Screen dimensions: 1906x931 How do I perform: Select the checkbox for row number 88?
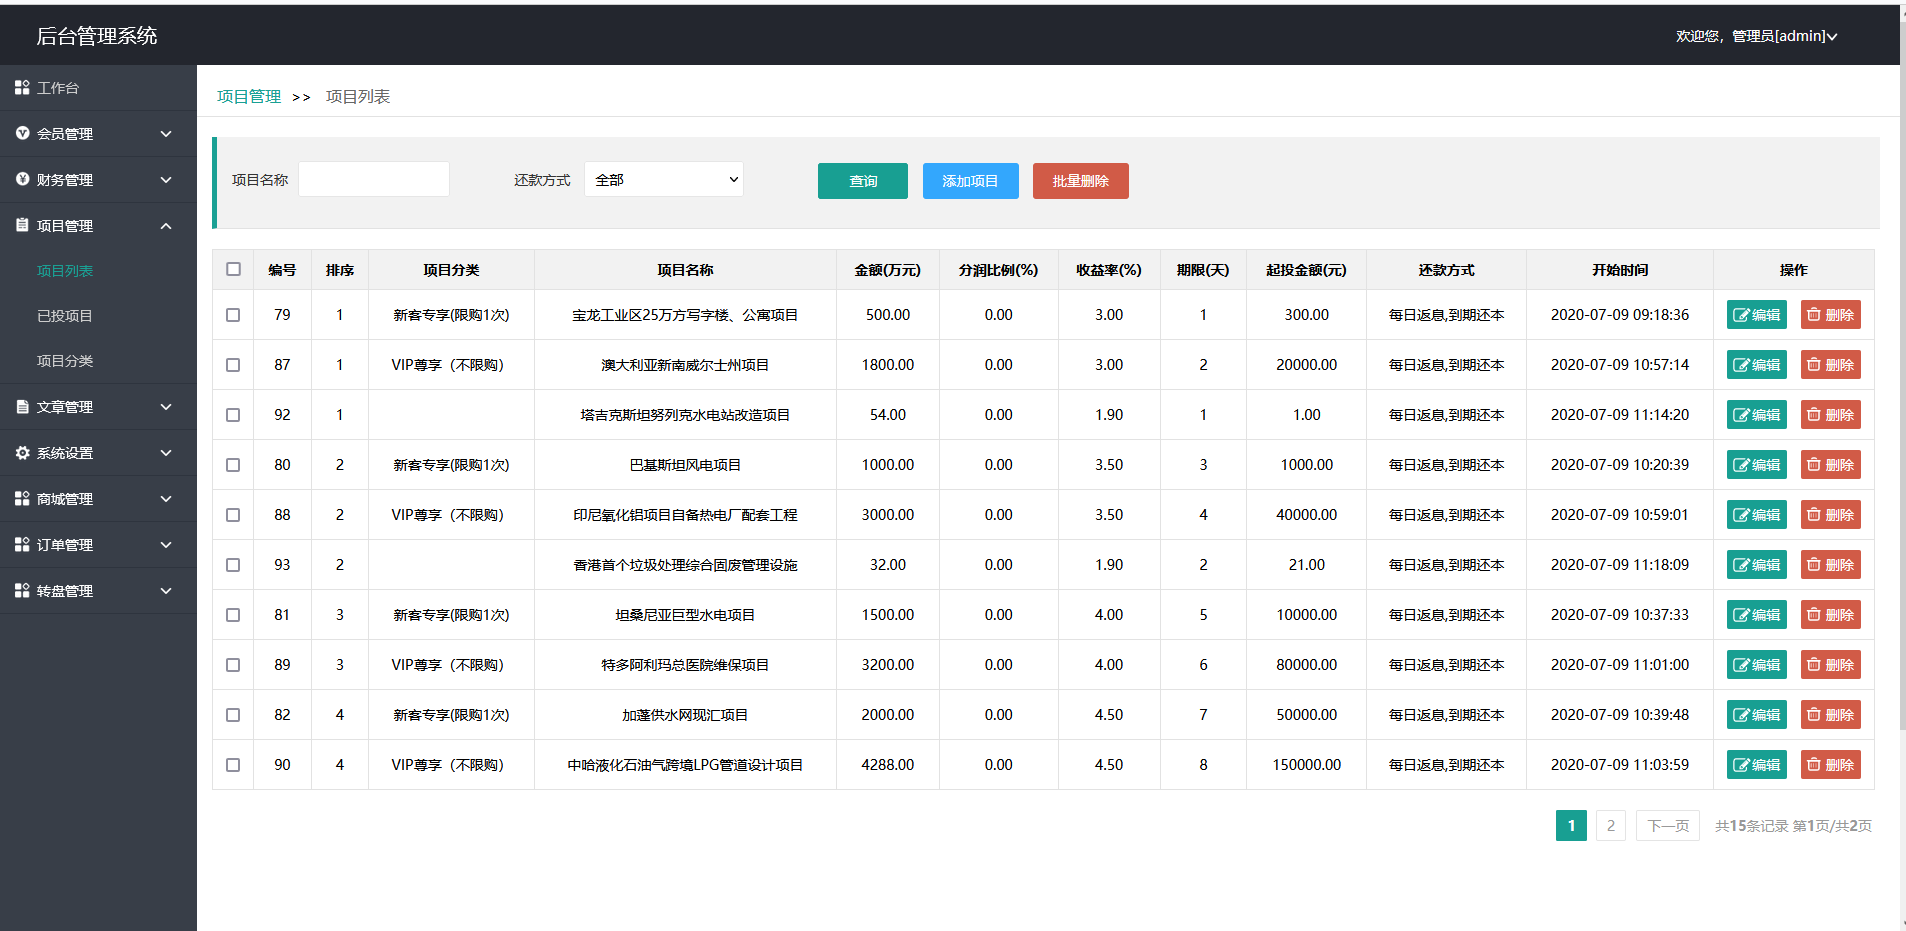(x=233, y=515)
